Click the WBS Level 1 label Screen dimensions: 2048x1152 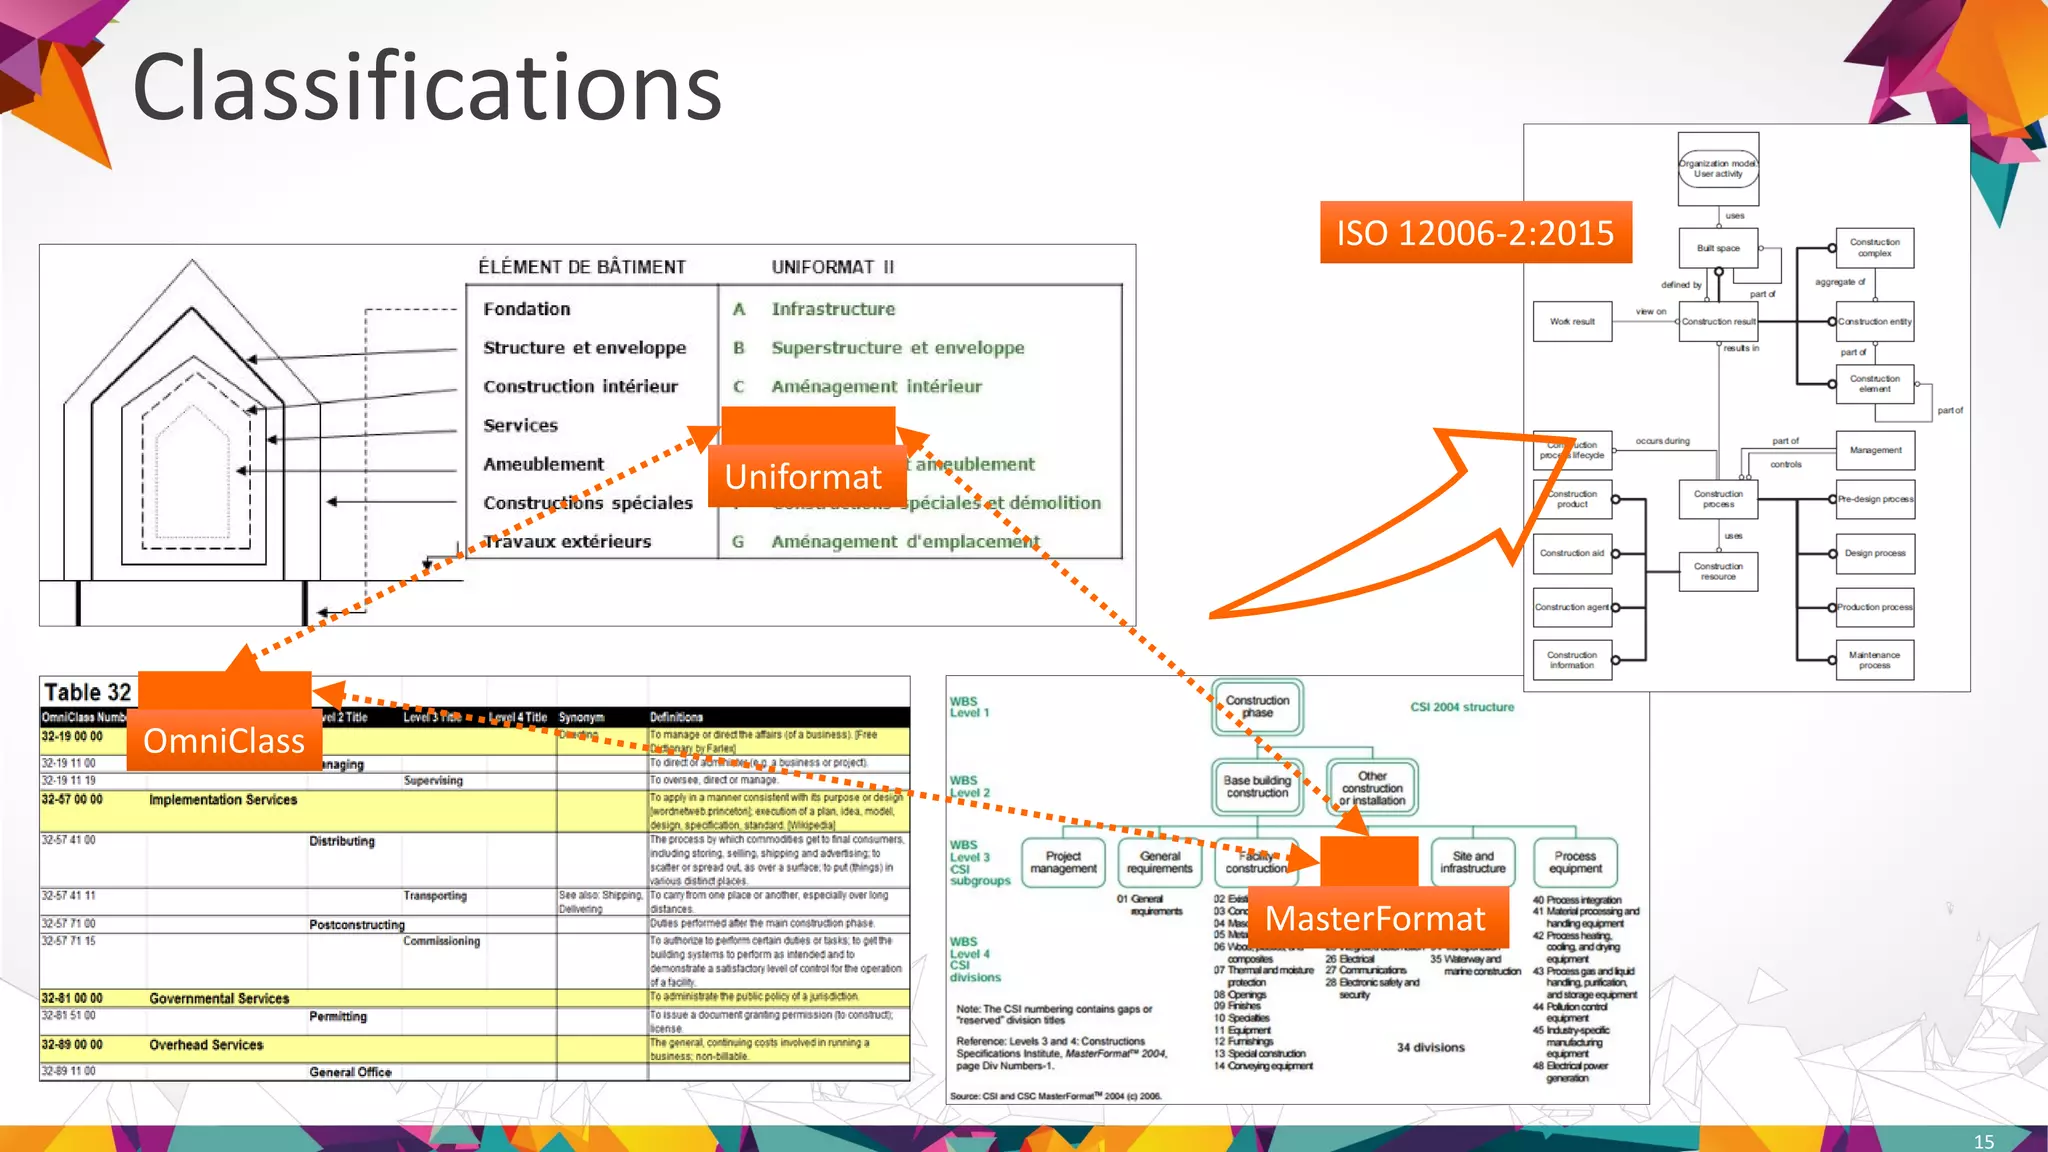pyautogui.click(x=968, y=707)
